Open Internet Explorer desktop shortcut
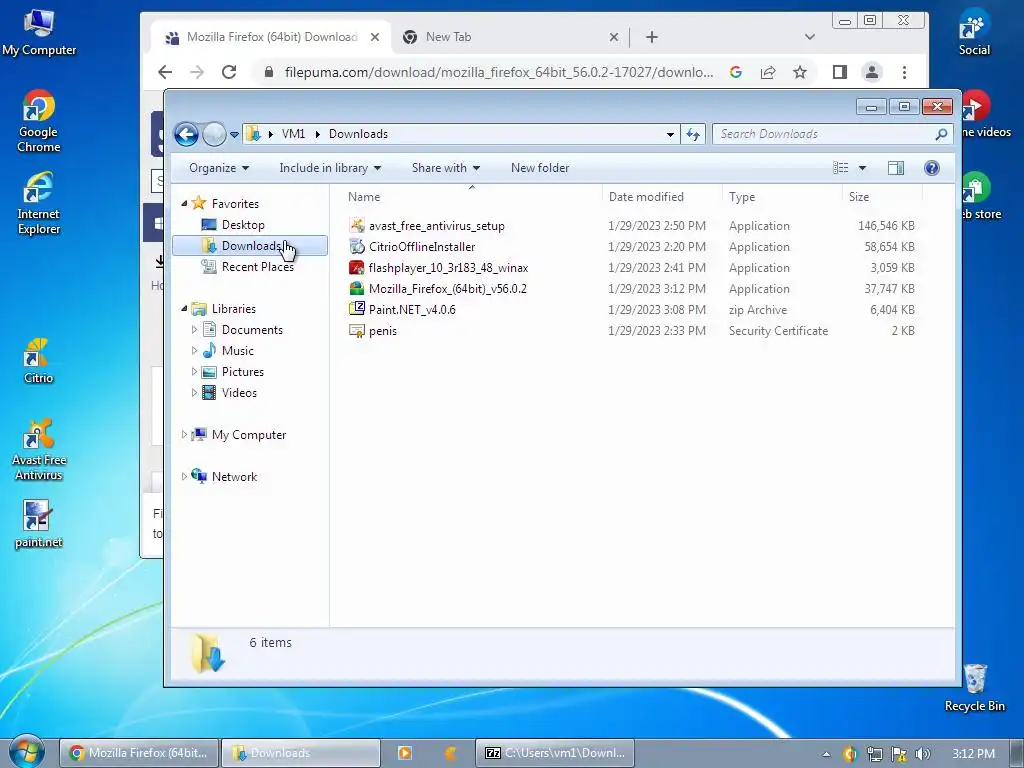The image size is (1024, 768). pyautogui.click(x=39, y=203)
